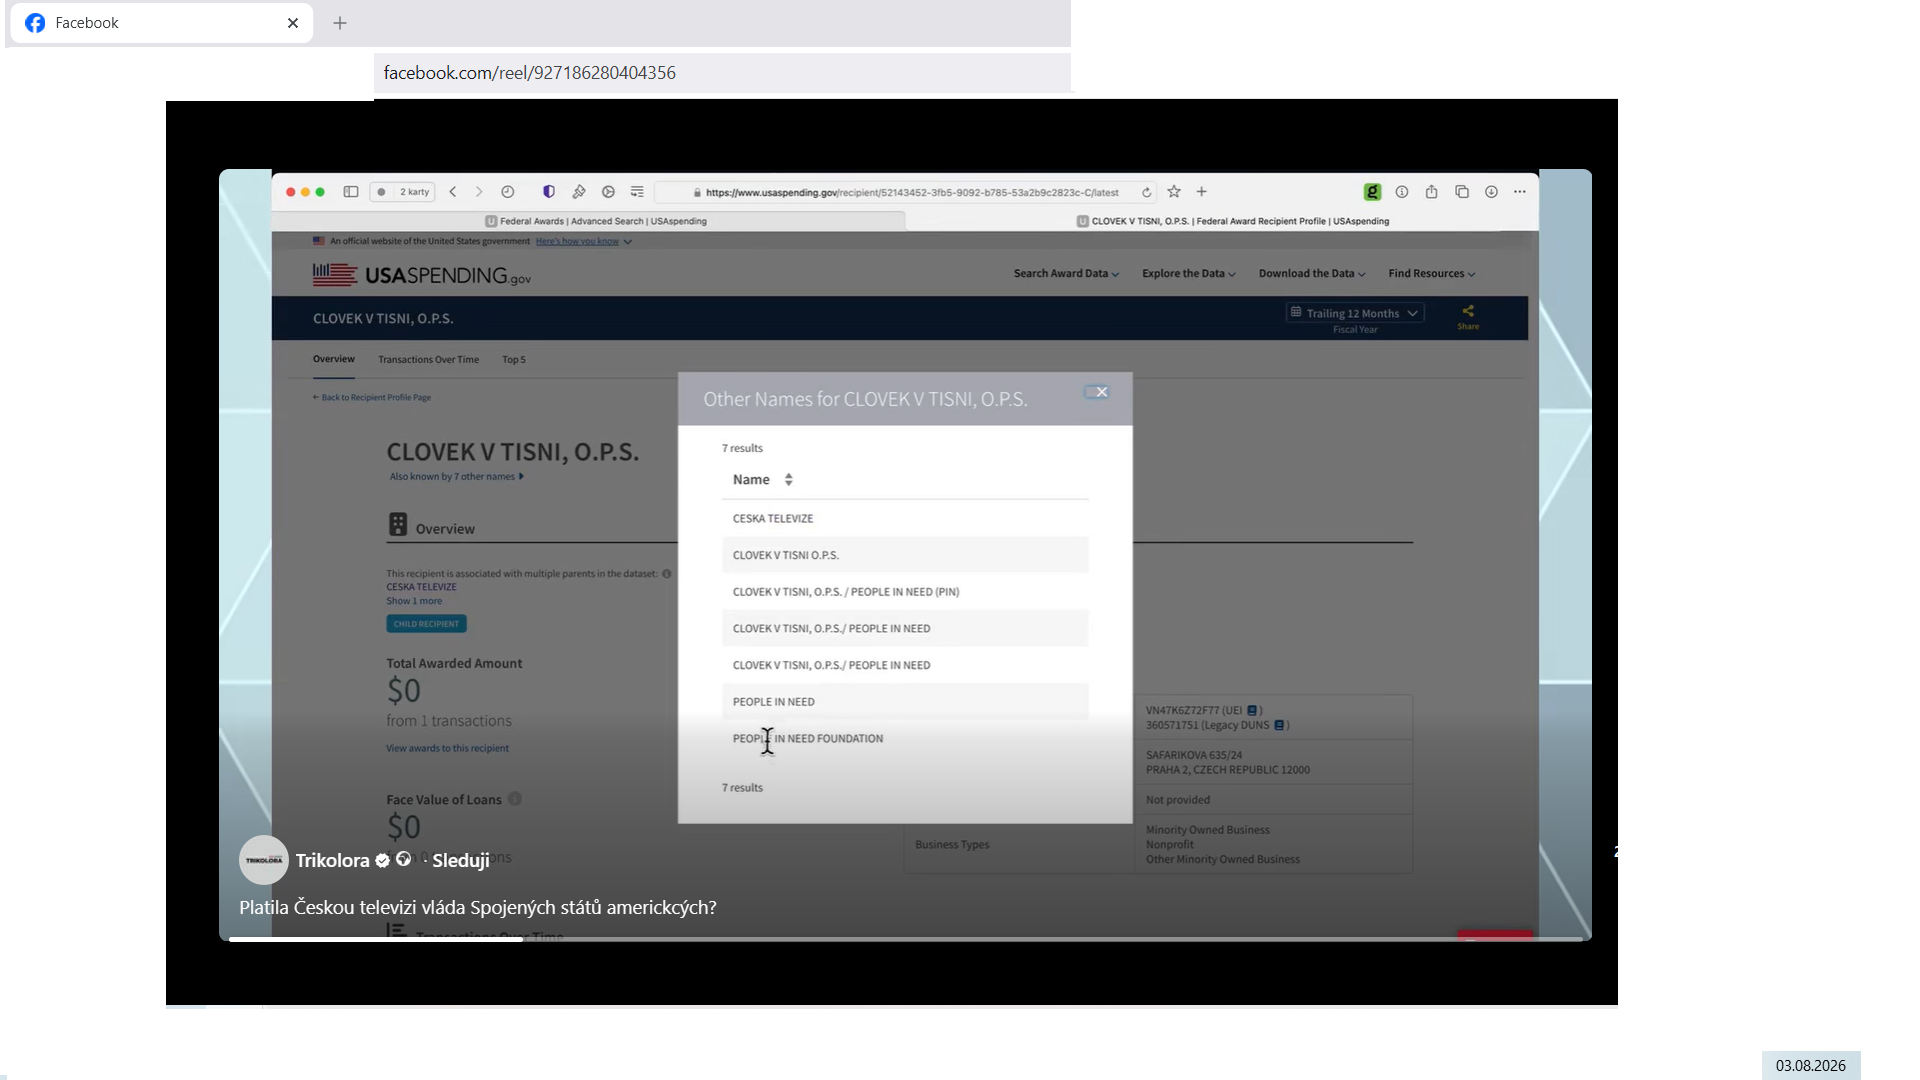Switch to the Federal Awards Advanced Search tab
The width and height of the screenshot is (1920, 1080).
596,221
